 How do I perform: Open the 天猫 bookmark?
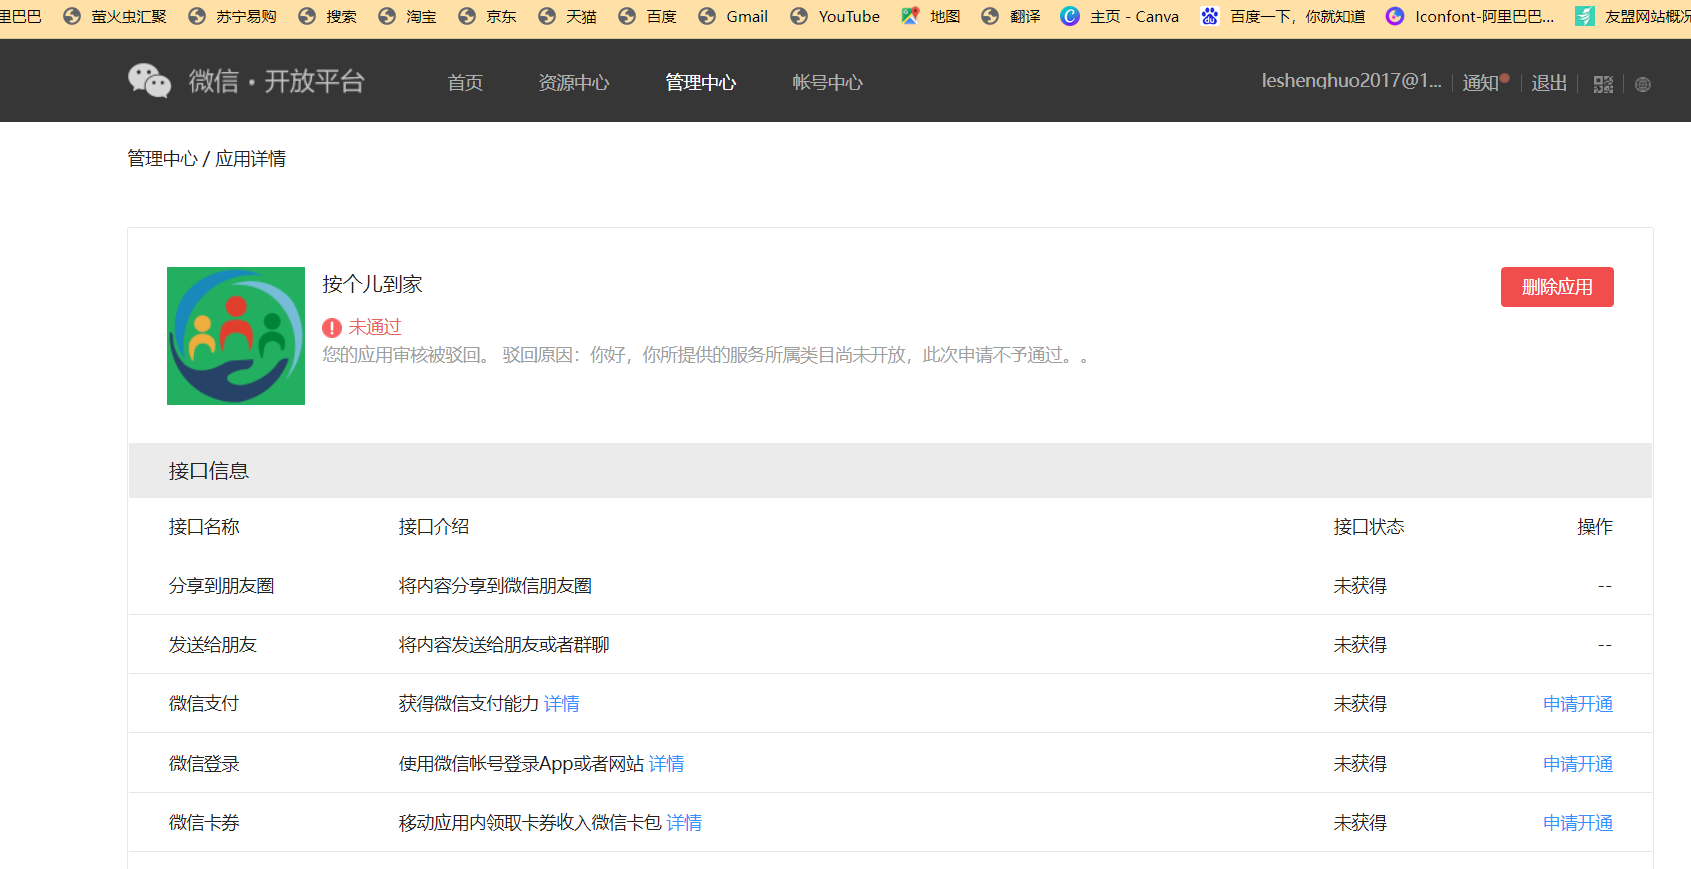567,16
